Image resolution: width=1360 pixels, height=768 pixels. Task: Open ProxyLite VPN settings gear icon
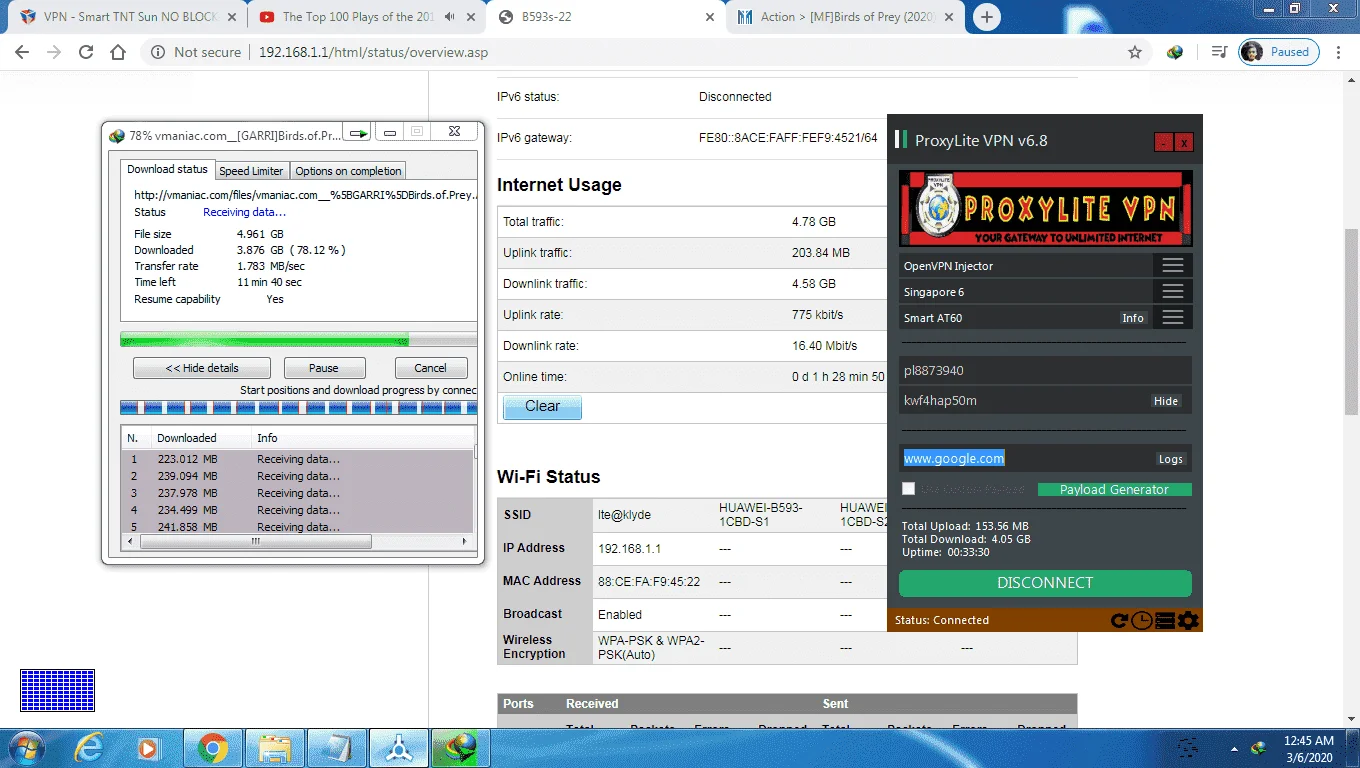click(1188, 621)
